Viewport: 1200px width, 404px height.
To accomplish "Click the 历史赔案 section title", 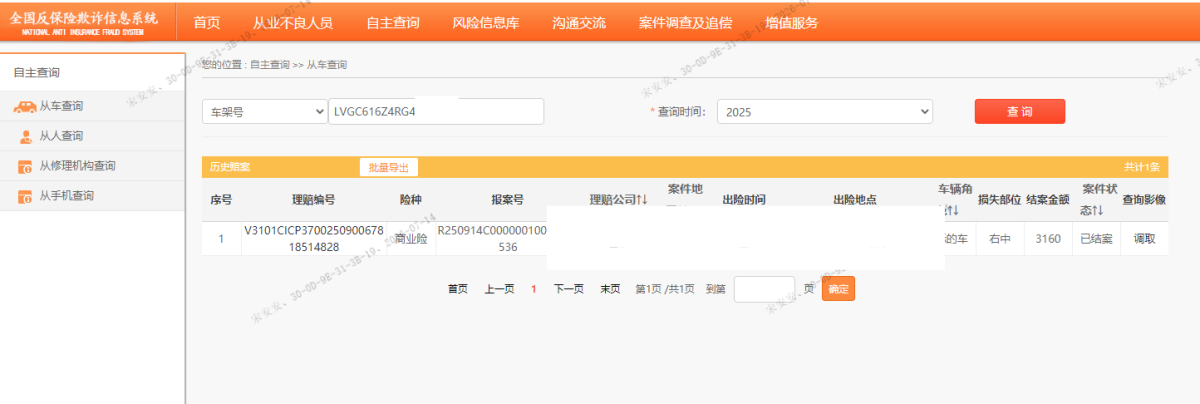I will pos(230,167).
